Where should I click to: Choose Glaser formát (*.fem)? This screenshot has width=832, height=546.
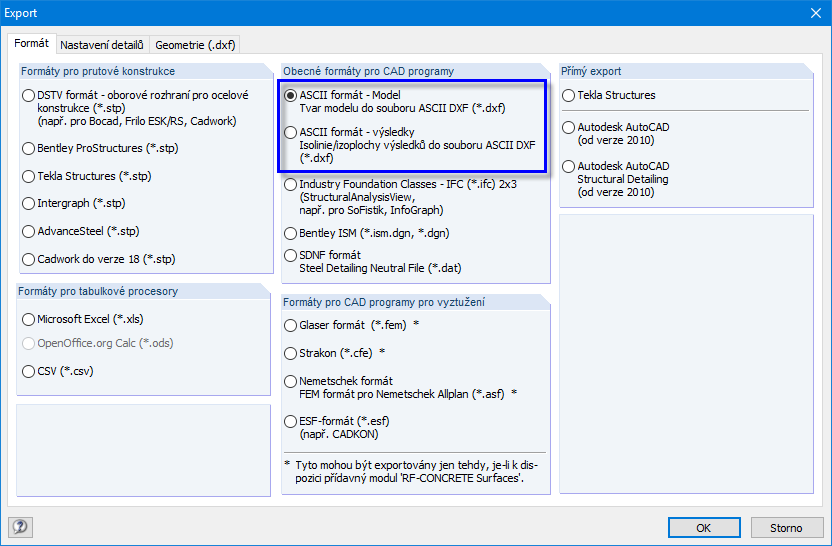(291, 326)
